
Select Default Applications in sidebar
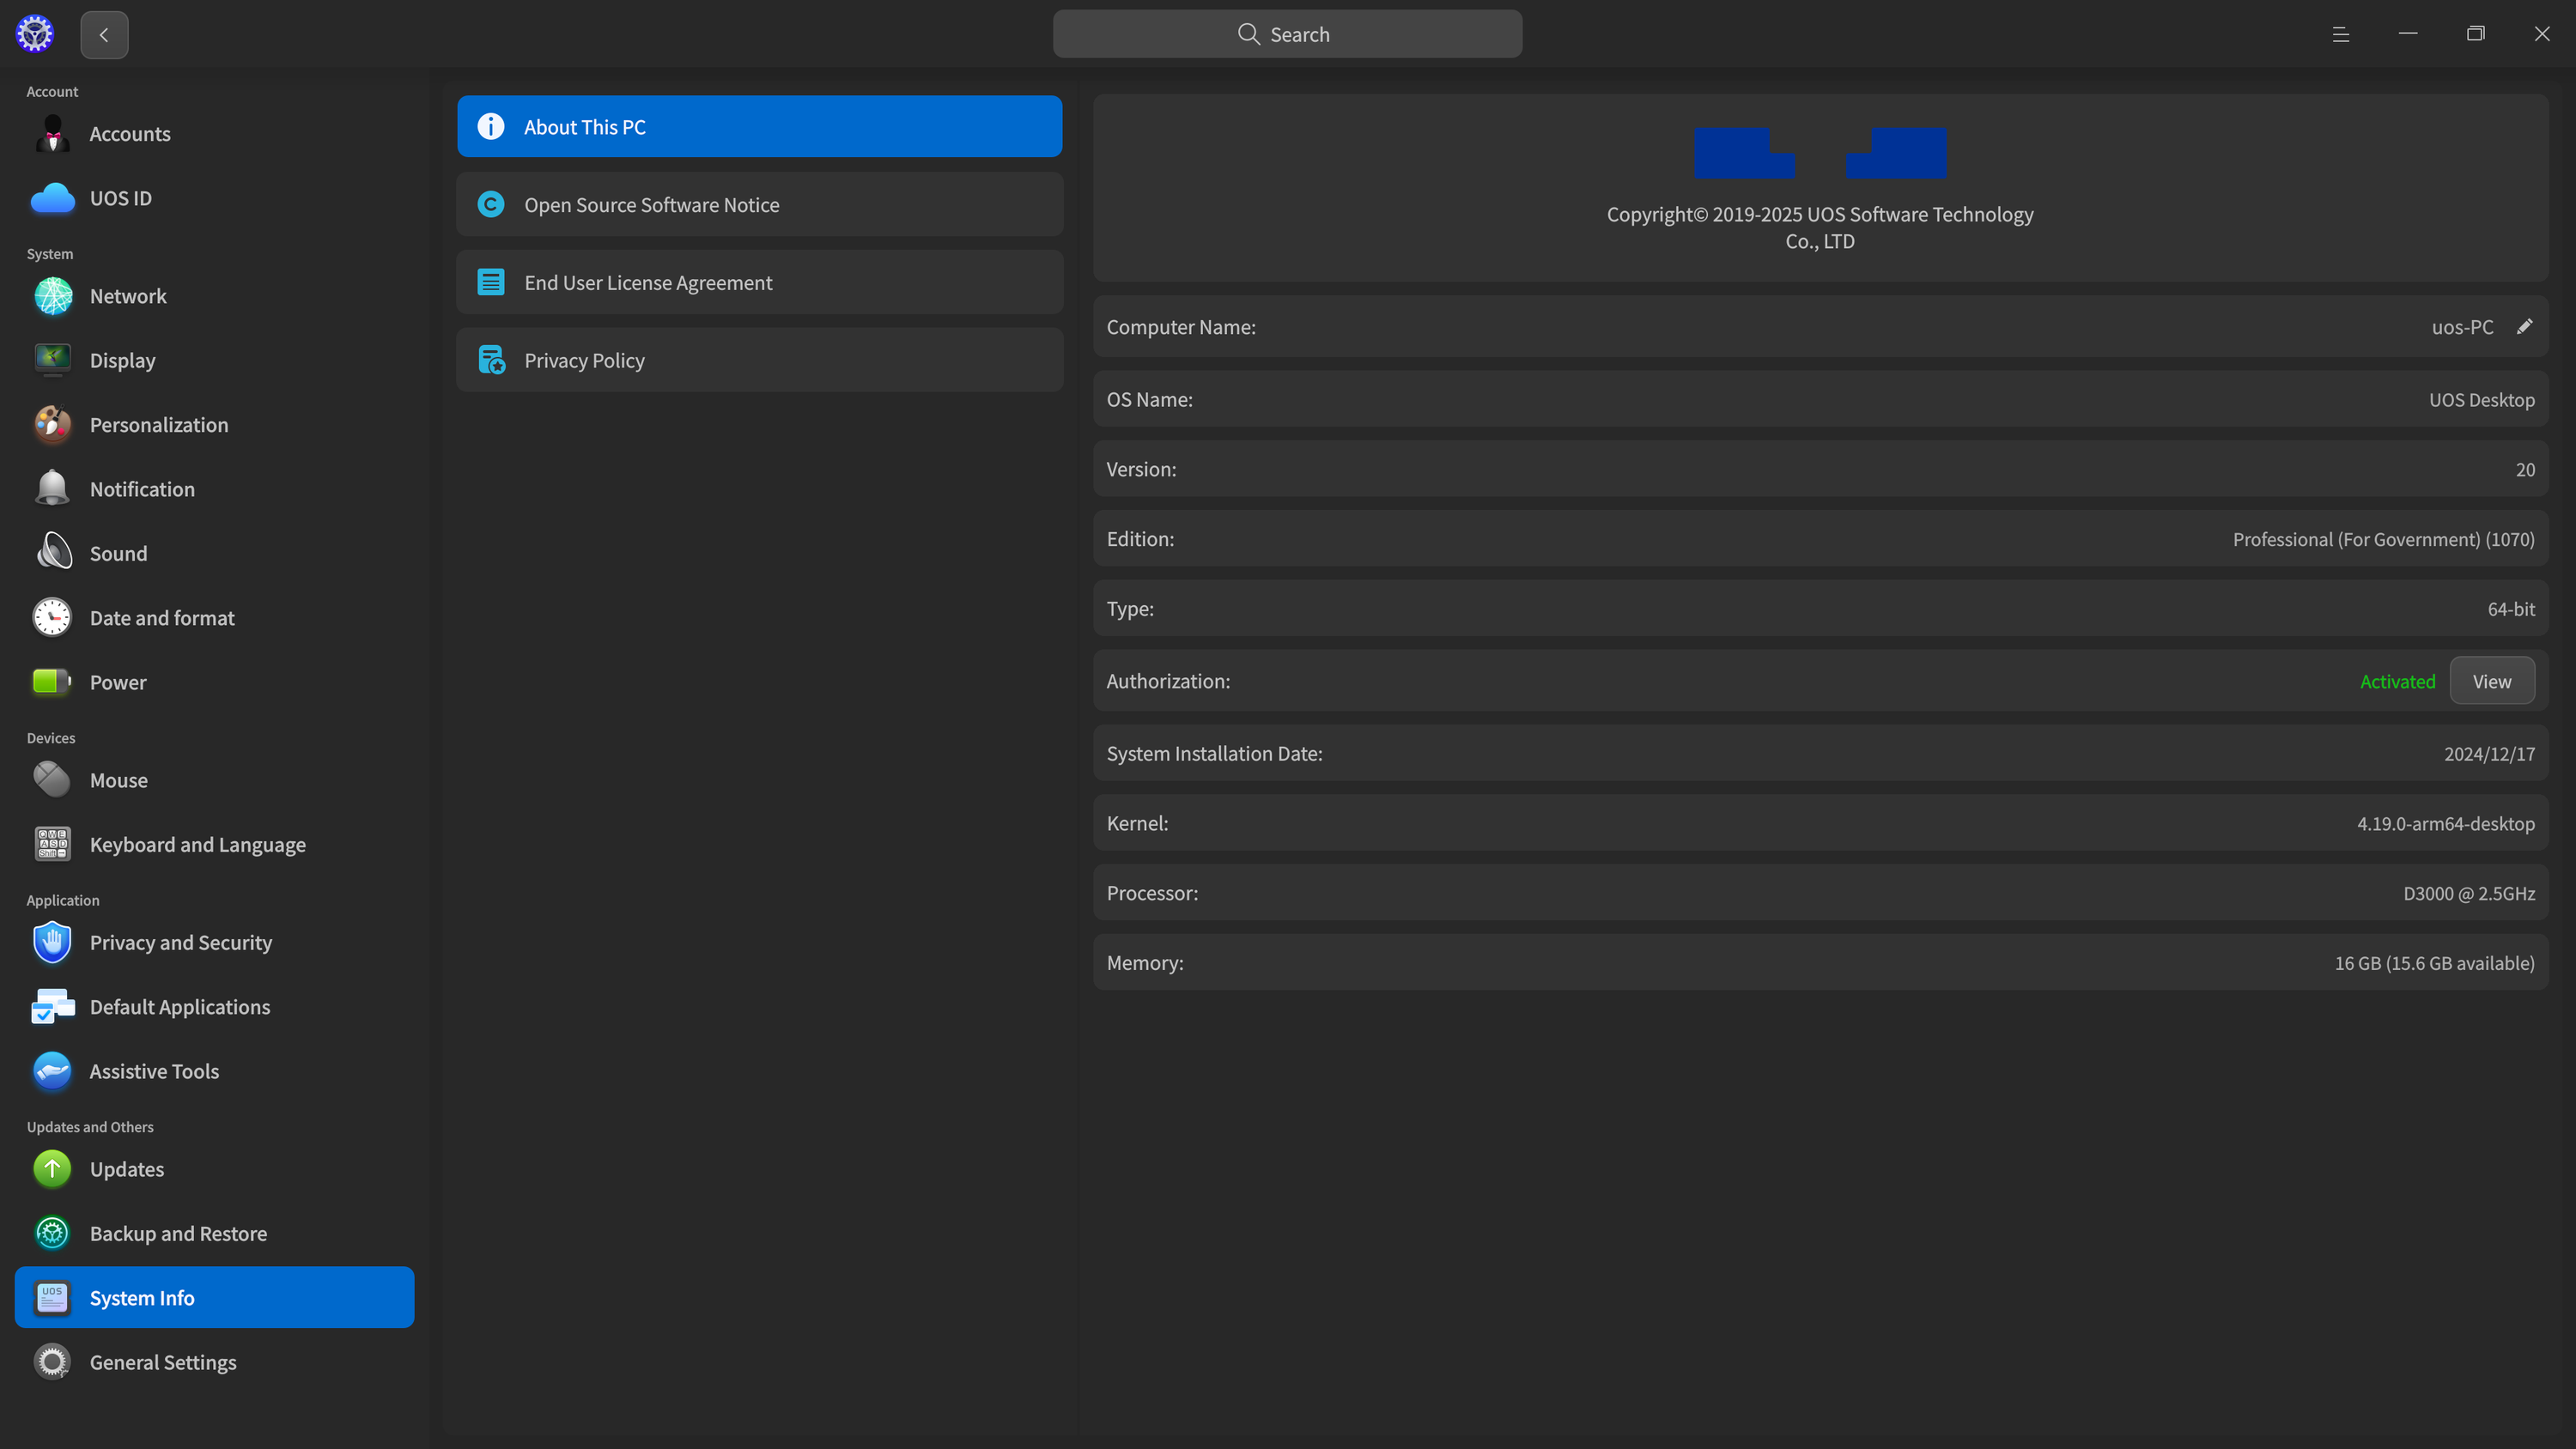tap(180, 1006)
